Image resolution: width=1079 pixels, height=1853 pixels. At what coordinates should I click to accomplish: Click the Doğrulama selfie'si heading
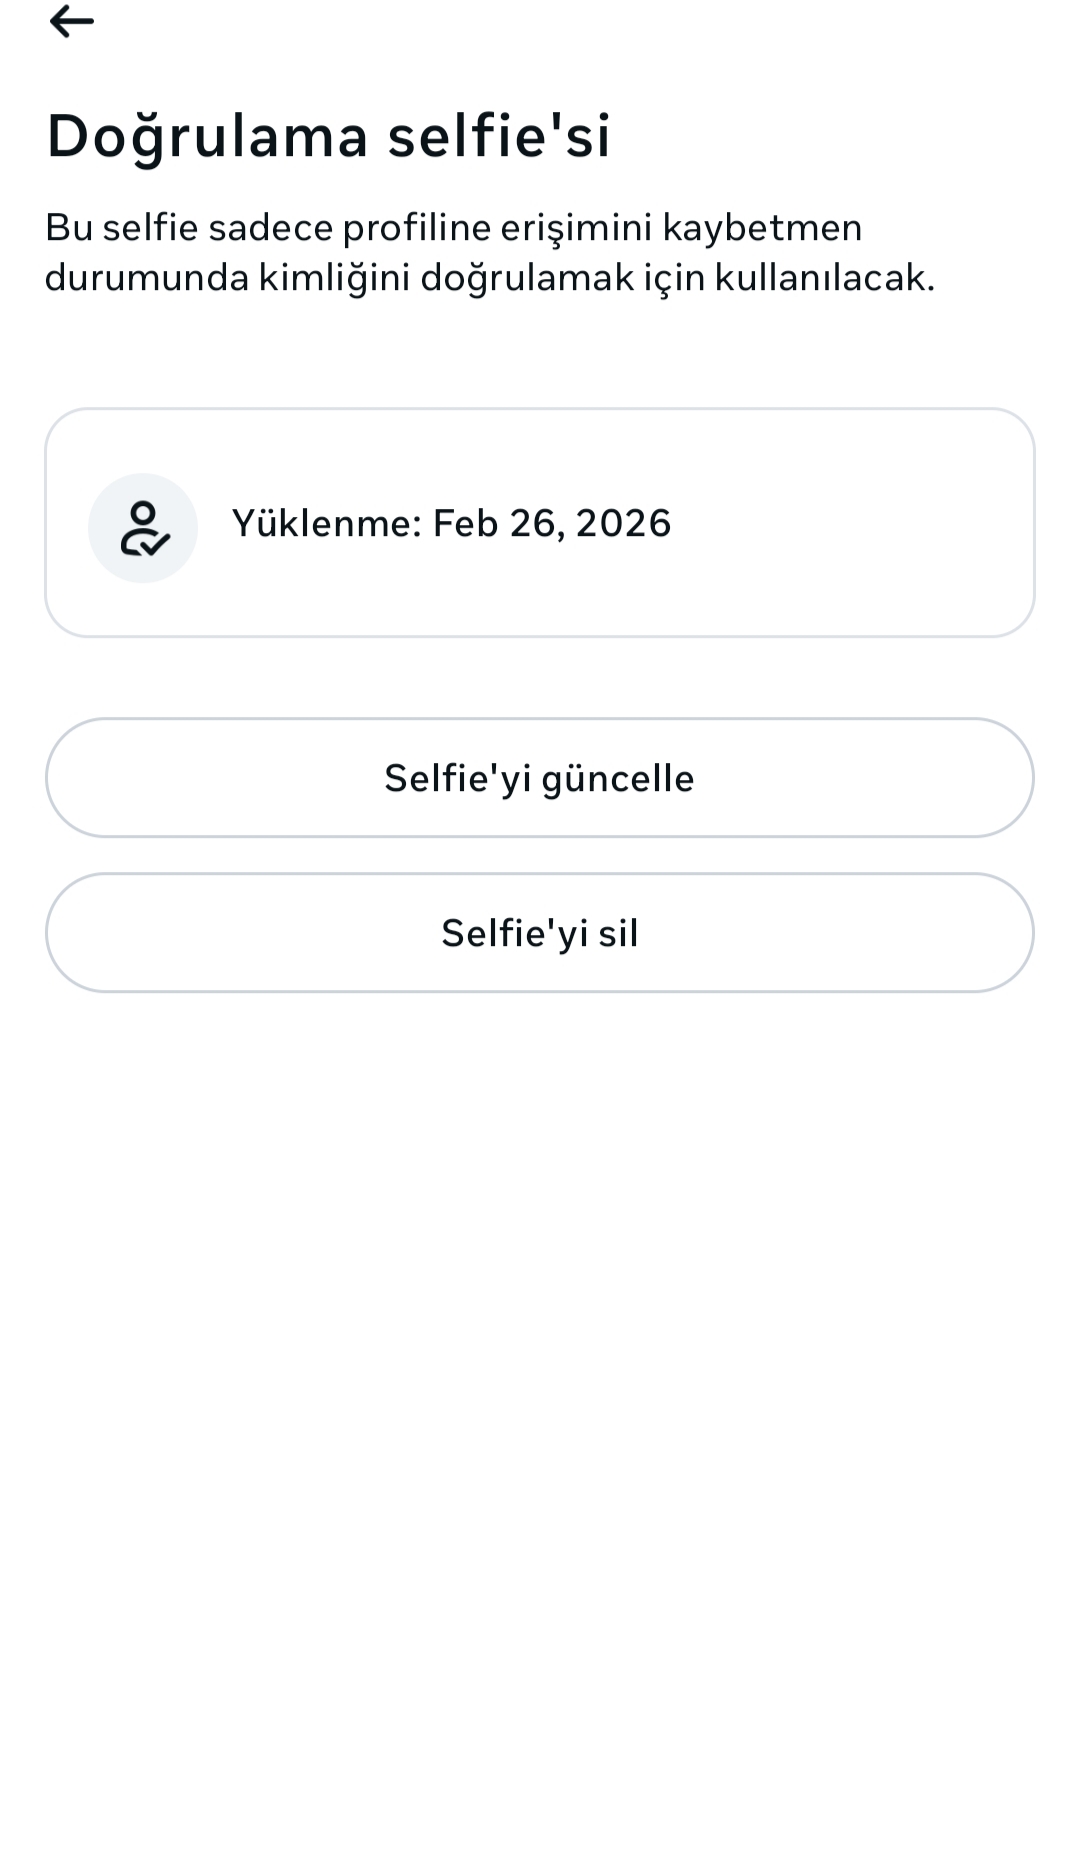click(328, 135)
